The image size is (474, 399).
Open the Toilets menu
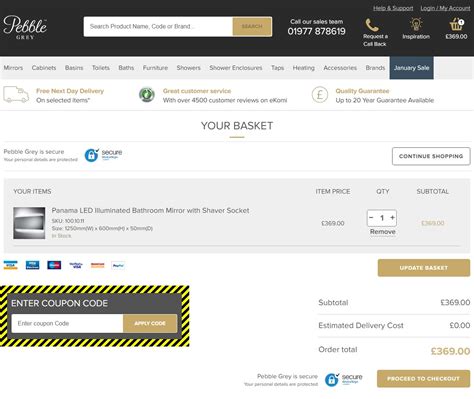click(x=101, y=68)
